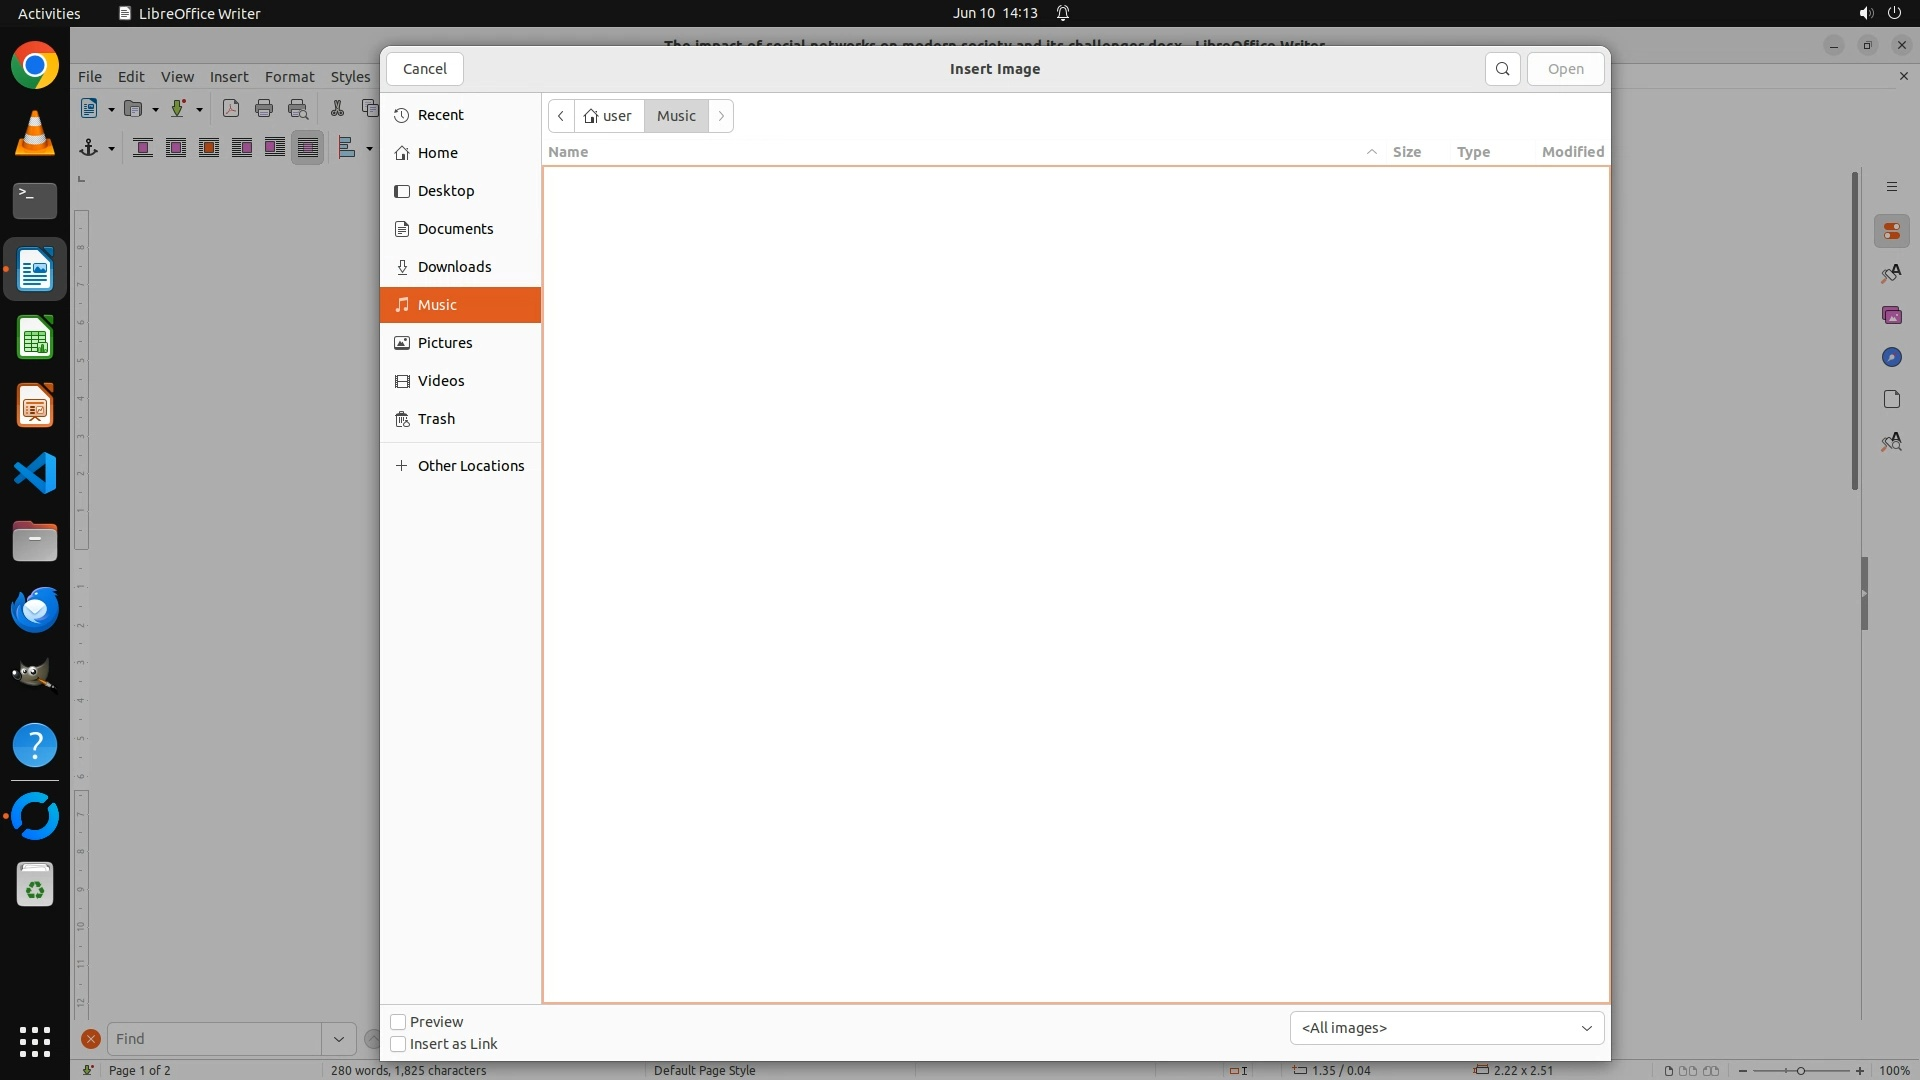Enable the Preview checkbox

point(398,1022)
